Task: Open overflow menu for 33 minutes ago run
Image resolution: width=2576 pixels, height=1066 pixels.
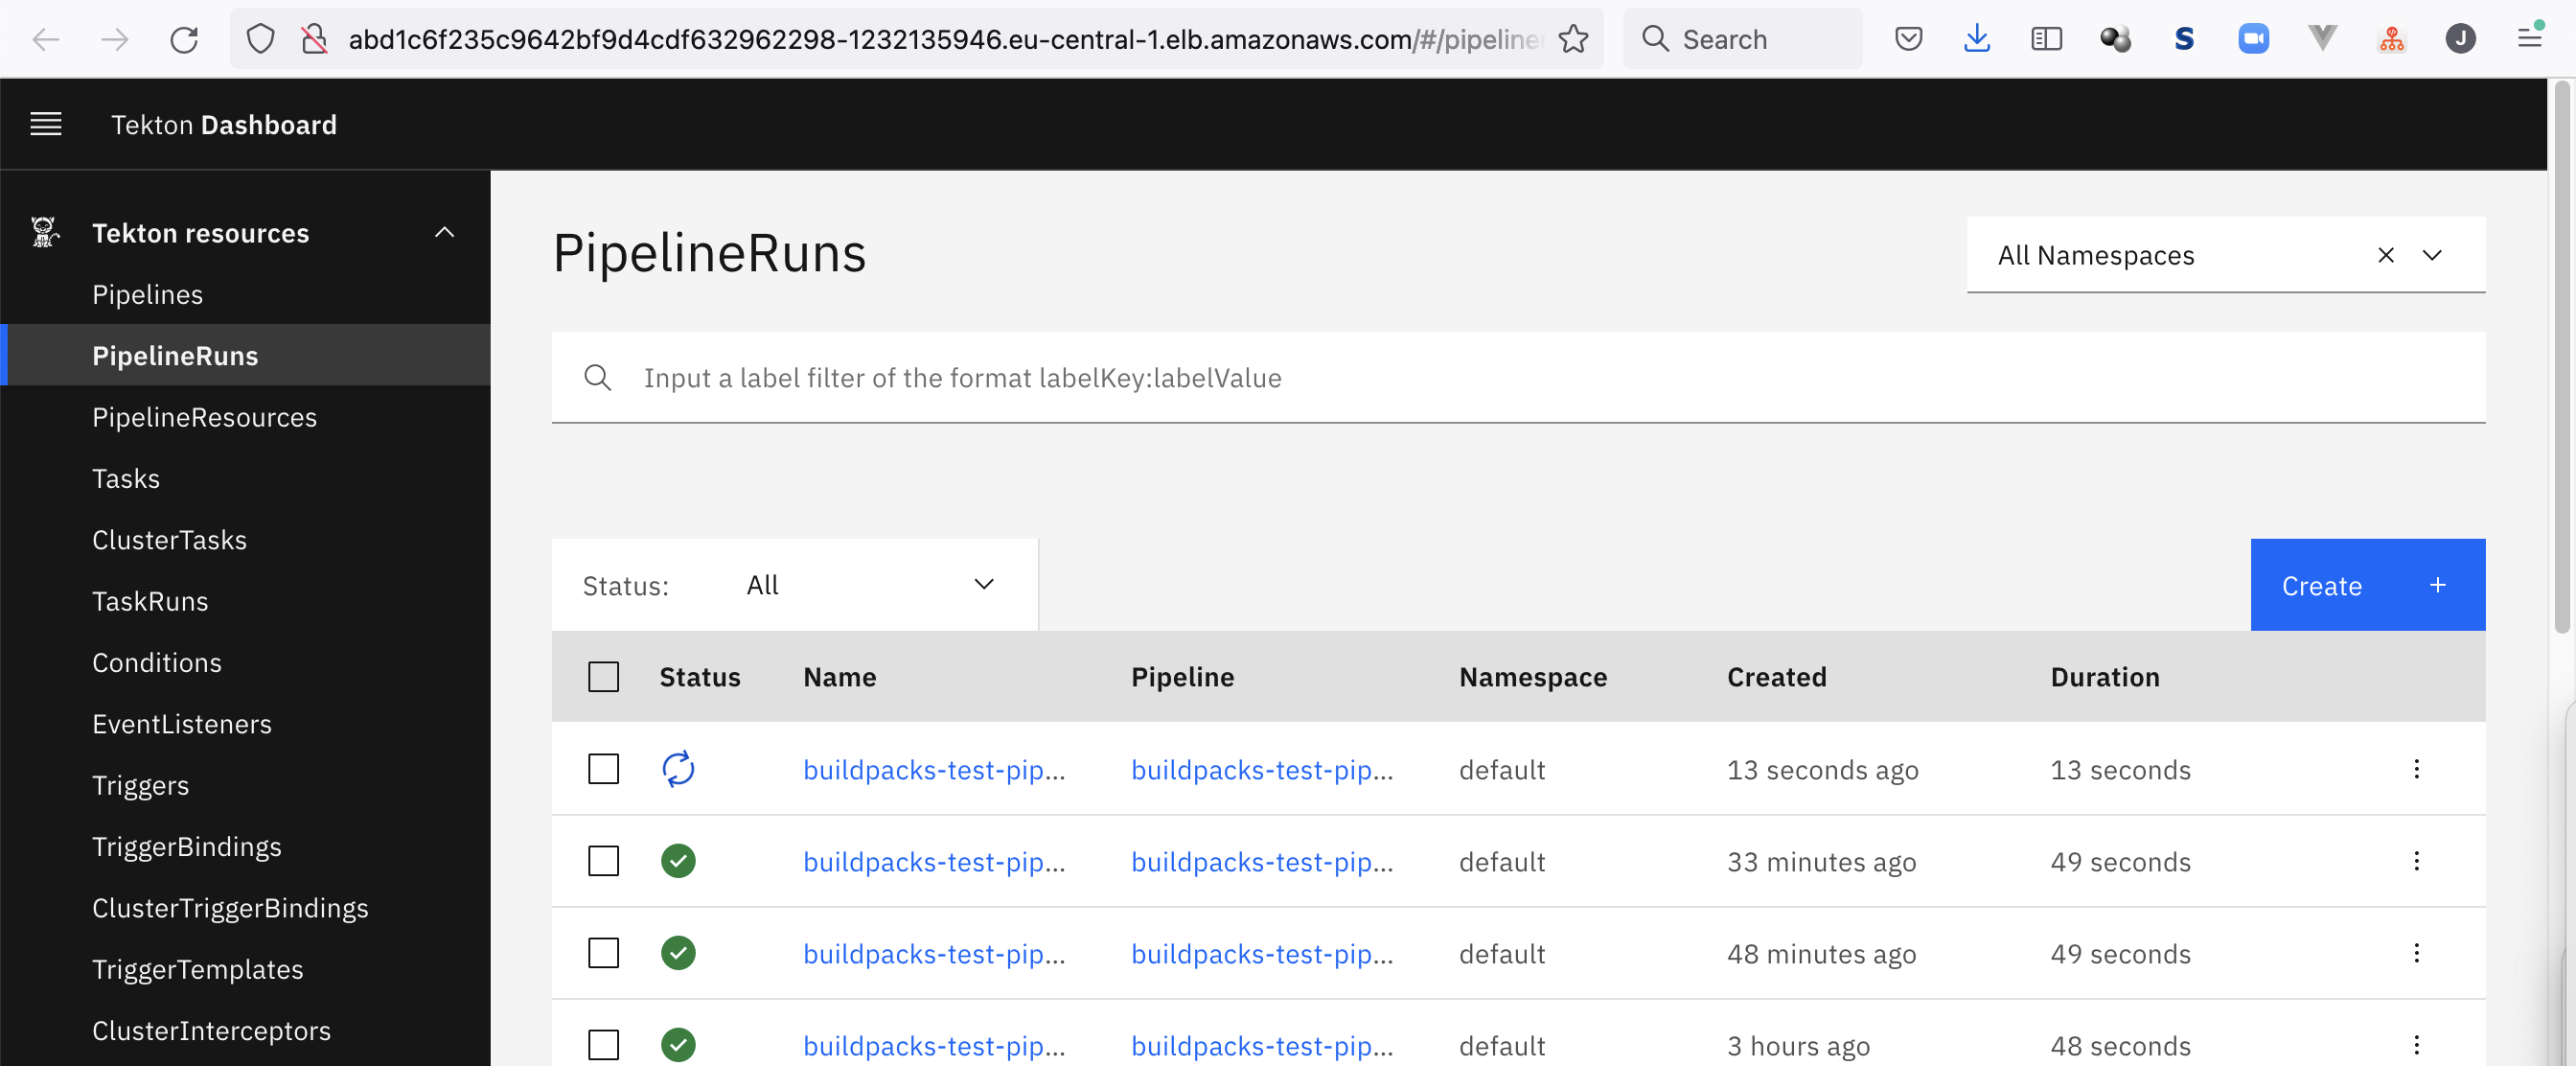Action: coord(2416,861)
